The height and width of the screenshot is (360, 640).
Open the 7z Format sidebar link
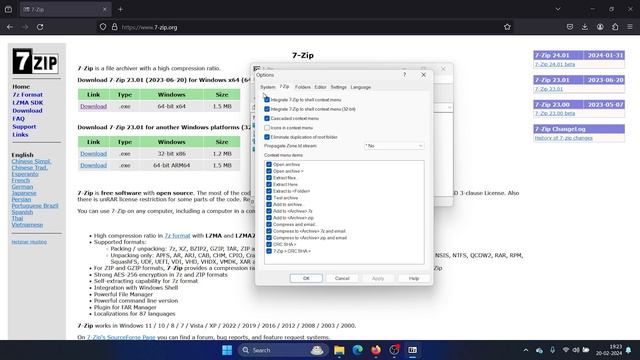point(27,94)
